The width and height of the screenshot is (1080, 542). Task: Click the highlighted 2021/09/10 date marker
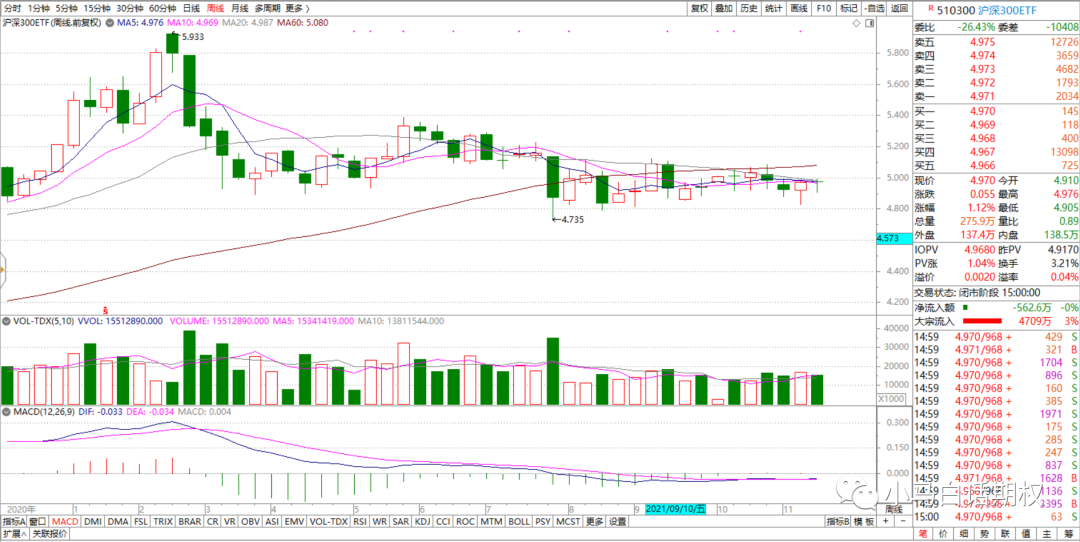[x=676, y=508]
